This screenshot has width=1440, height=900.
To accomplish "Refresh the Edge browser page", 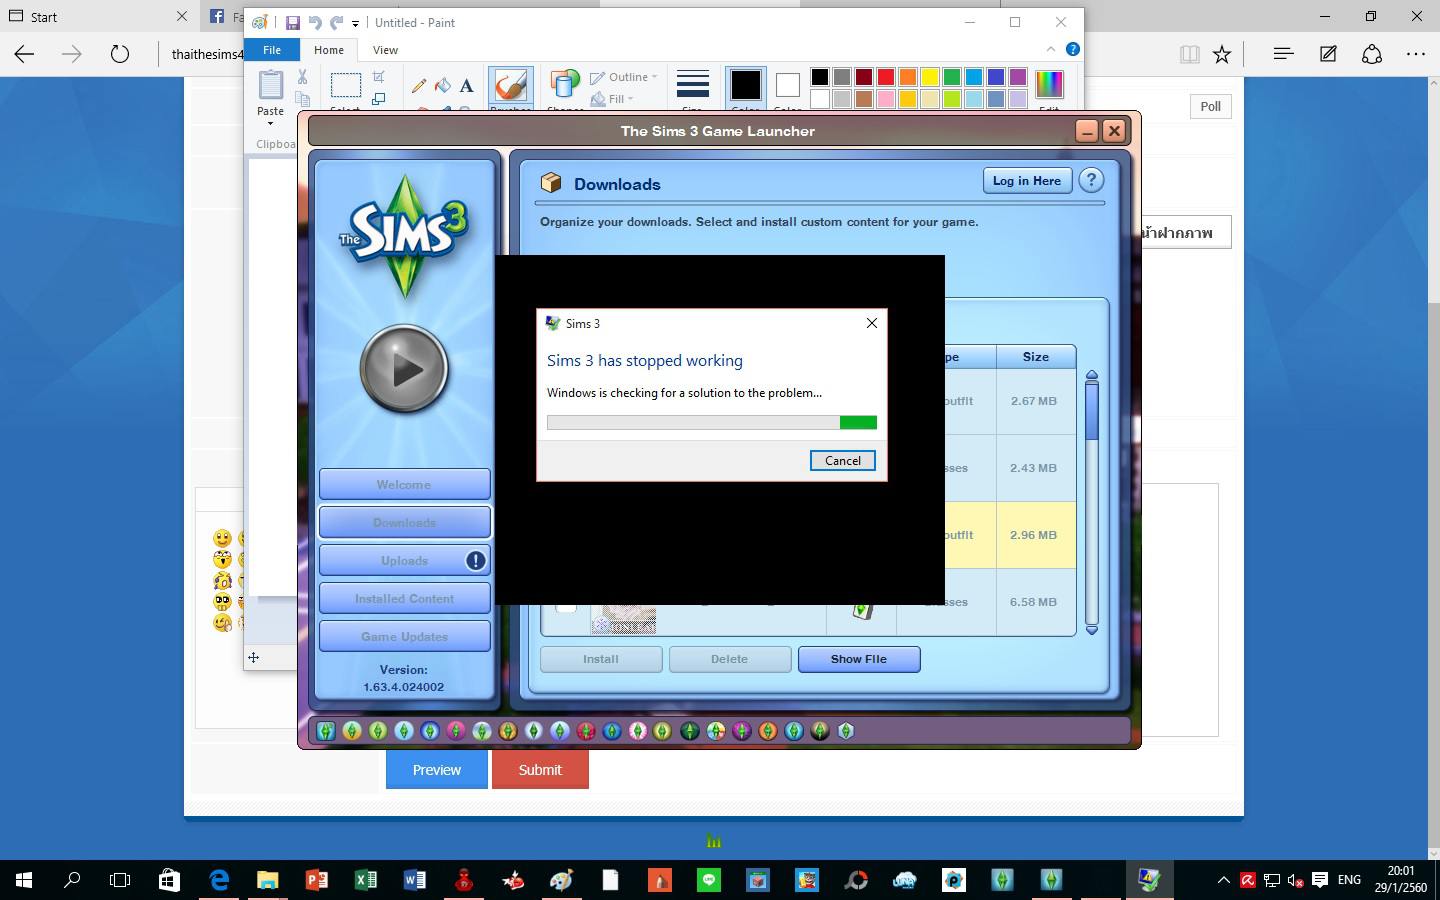I will point(120,54).
